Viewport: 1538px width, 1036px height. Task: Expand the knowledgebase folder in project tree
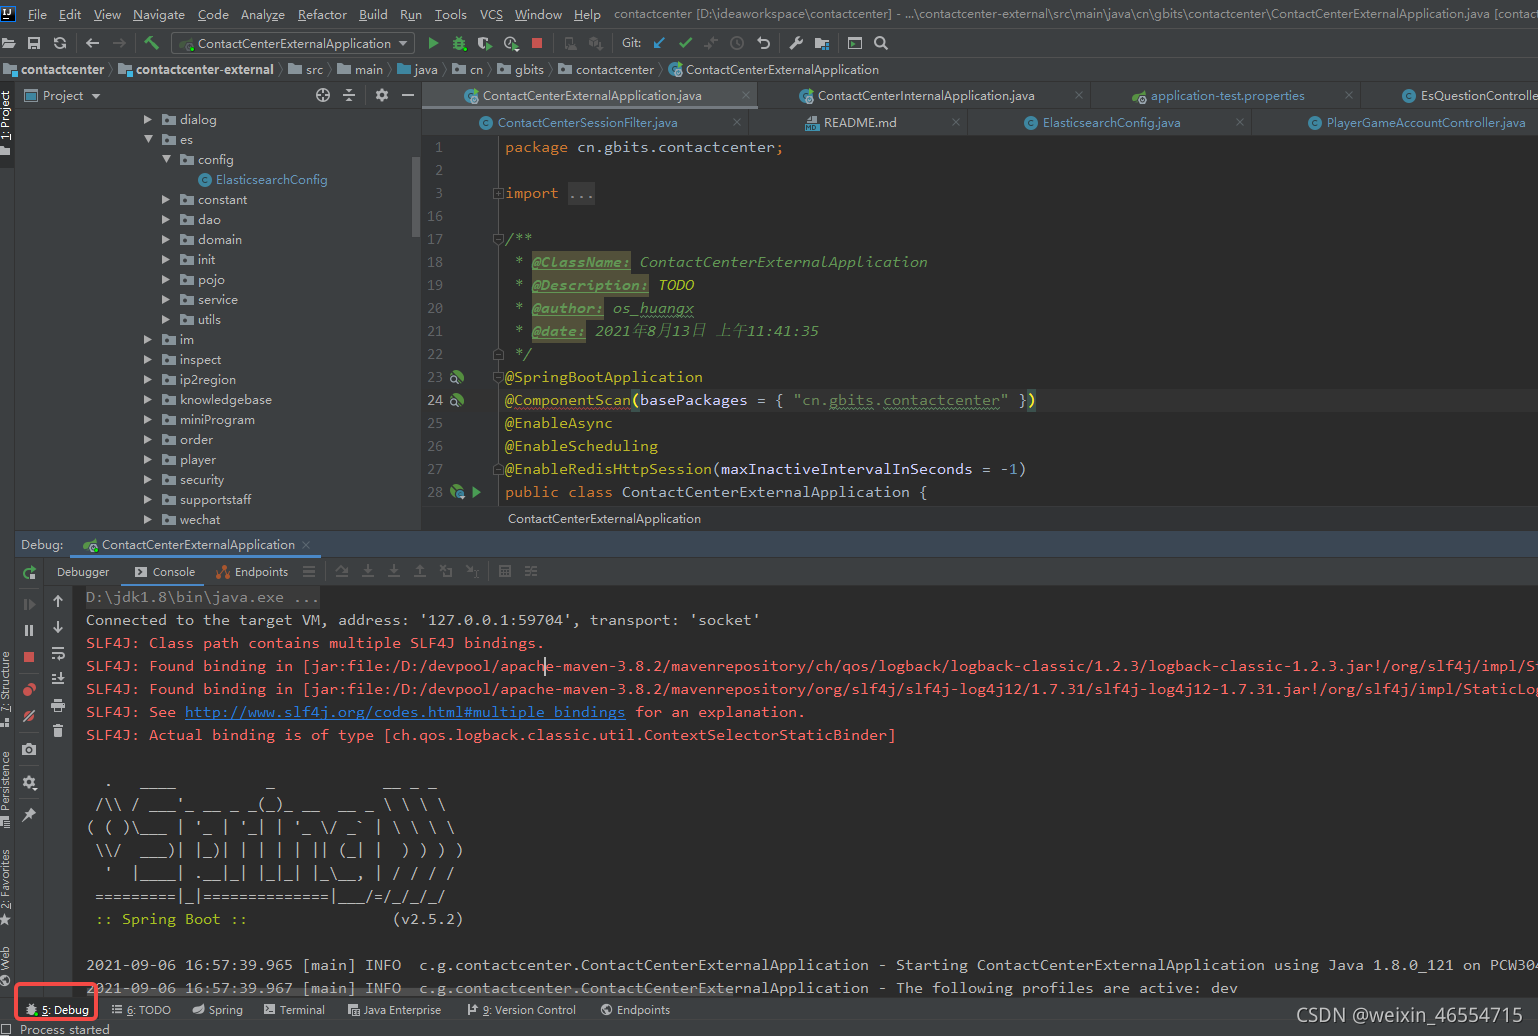pos(148,400)
